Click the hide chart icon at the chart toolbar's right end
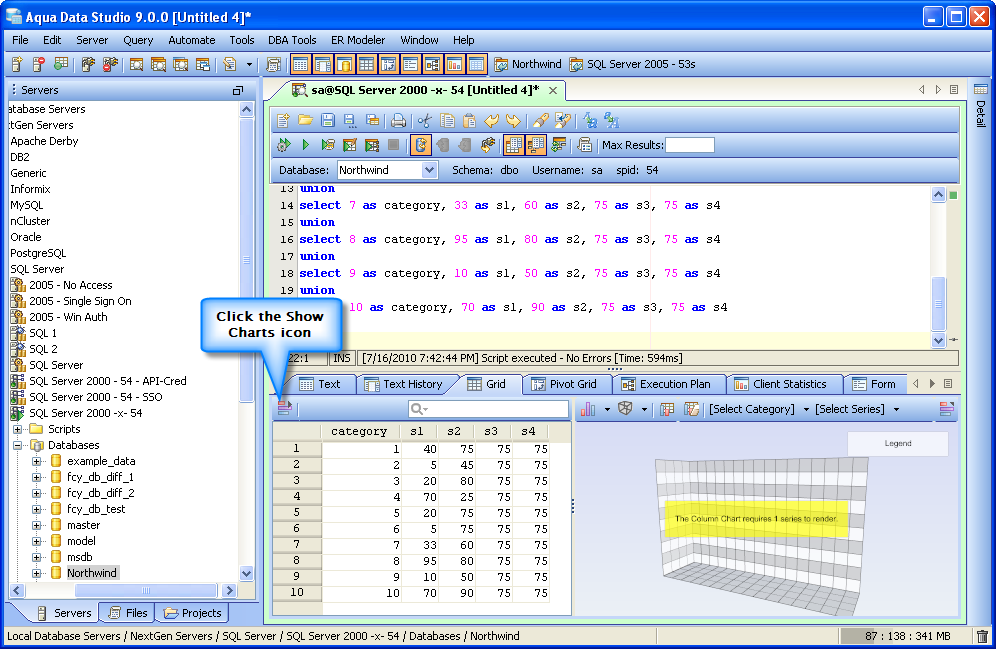 (946, 409)
